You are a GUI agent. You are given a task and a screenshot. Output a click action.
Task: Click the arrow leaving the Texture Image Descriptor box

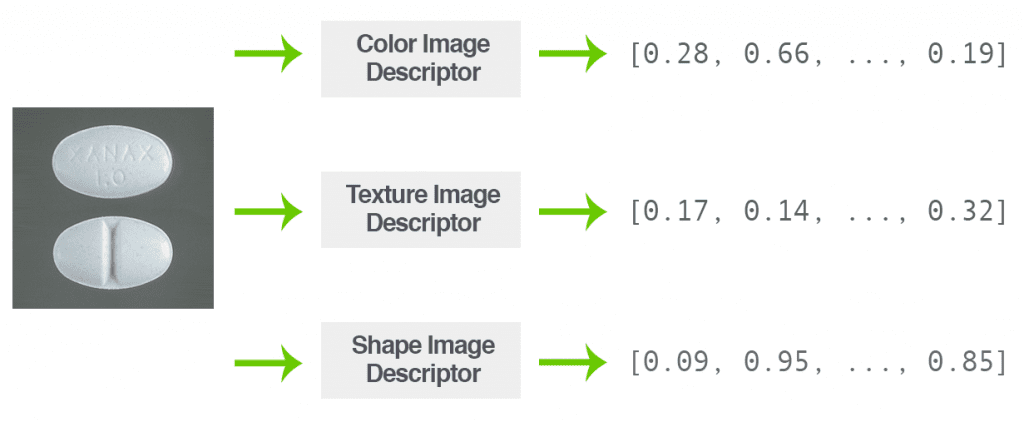[x=573, y=212]
